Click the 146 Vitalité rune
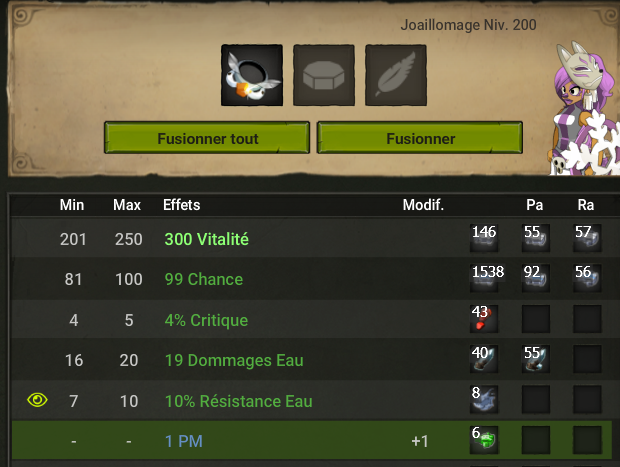620x467 pixels. [484, 238]
